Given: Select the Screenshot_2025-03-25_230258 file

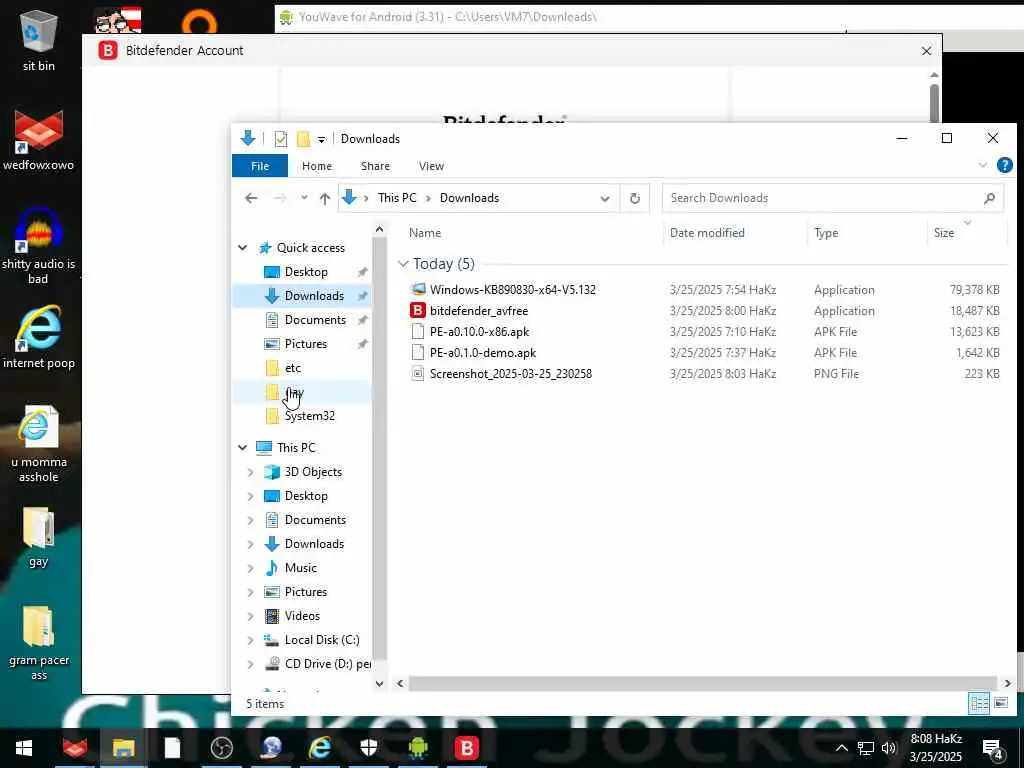Looking at the screenshot, I should (511, 374).
